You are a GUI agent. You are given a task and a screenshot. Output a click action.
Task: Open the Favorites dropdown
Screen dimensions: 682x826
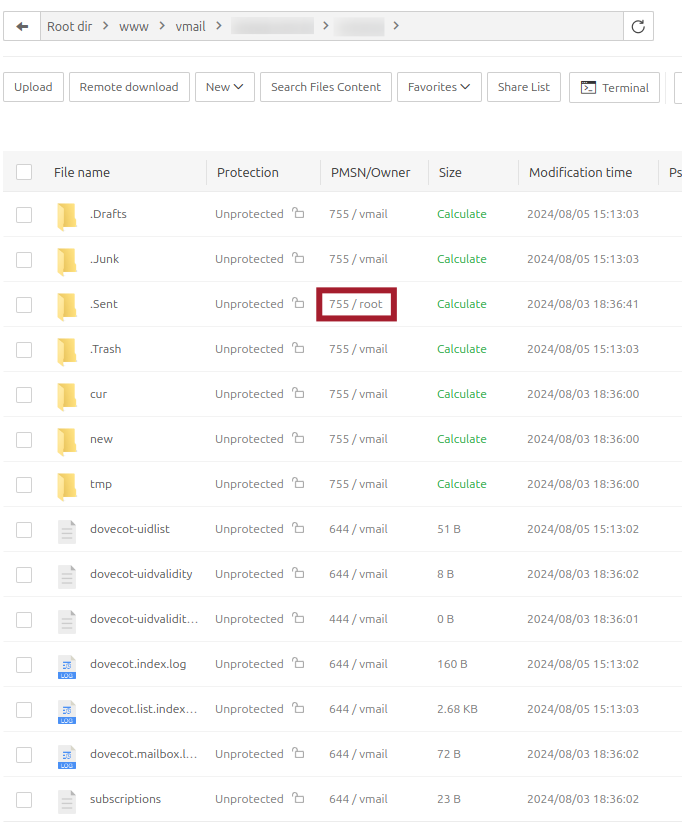coord(439,87)
